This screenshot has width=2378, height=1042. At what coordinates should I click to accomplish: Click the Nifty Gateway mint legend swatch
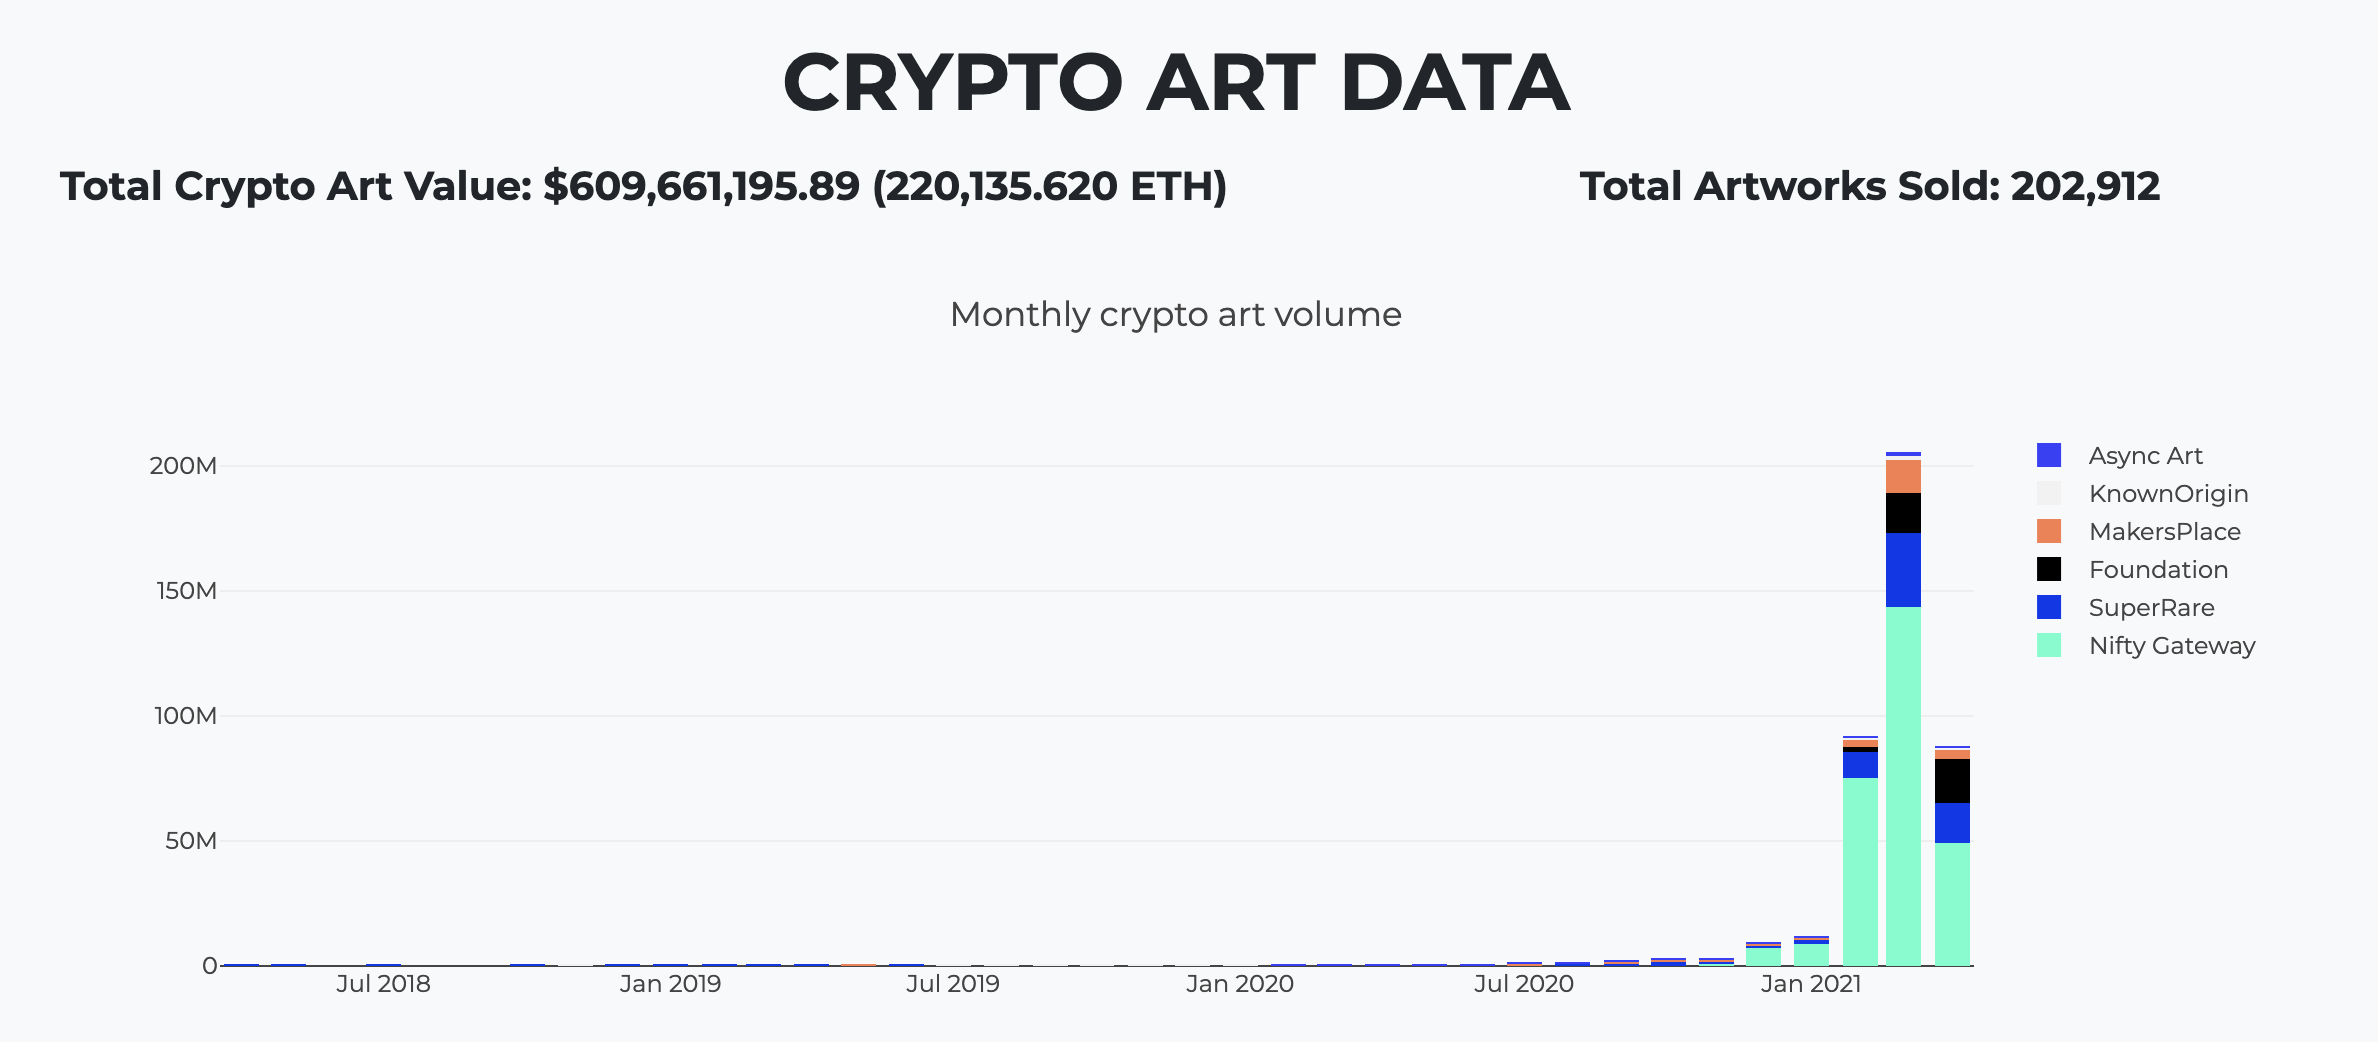(x=2048, y=646)
